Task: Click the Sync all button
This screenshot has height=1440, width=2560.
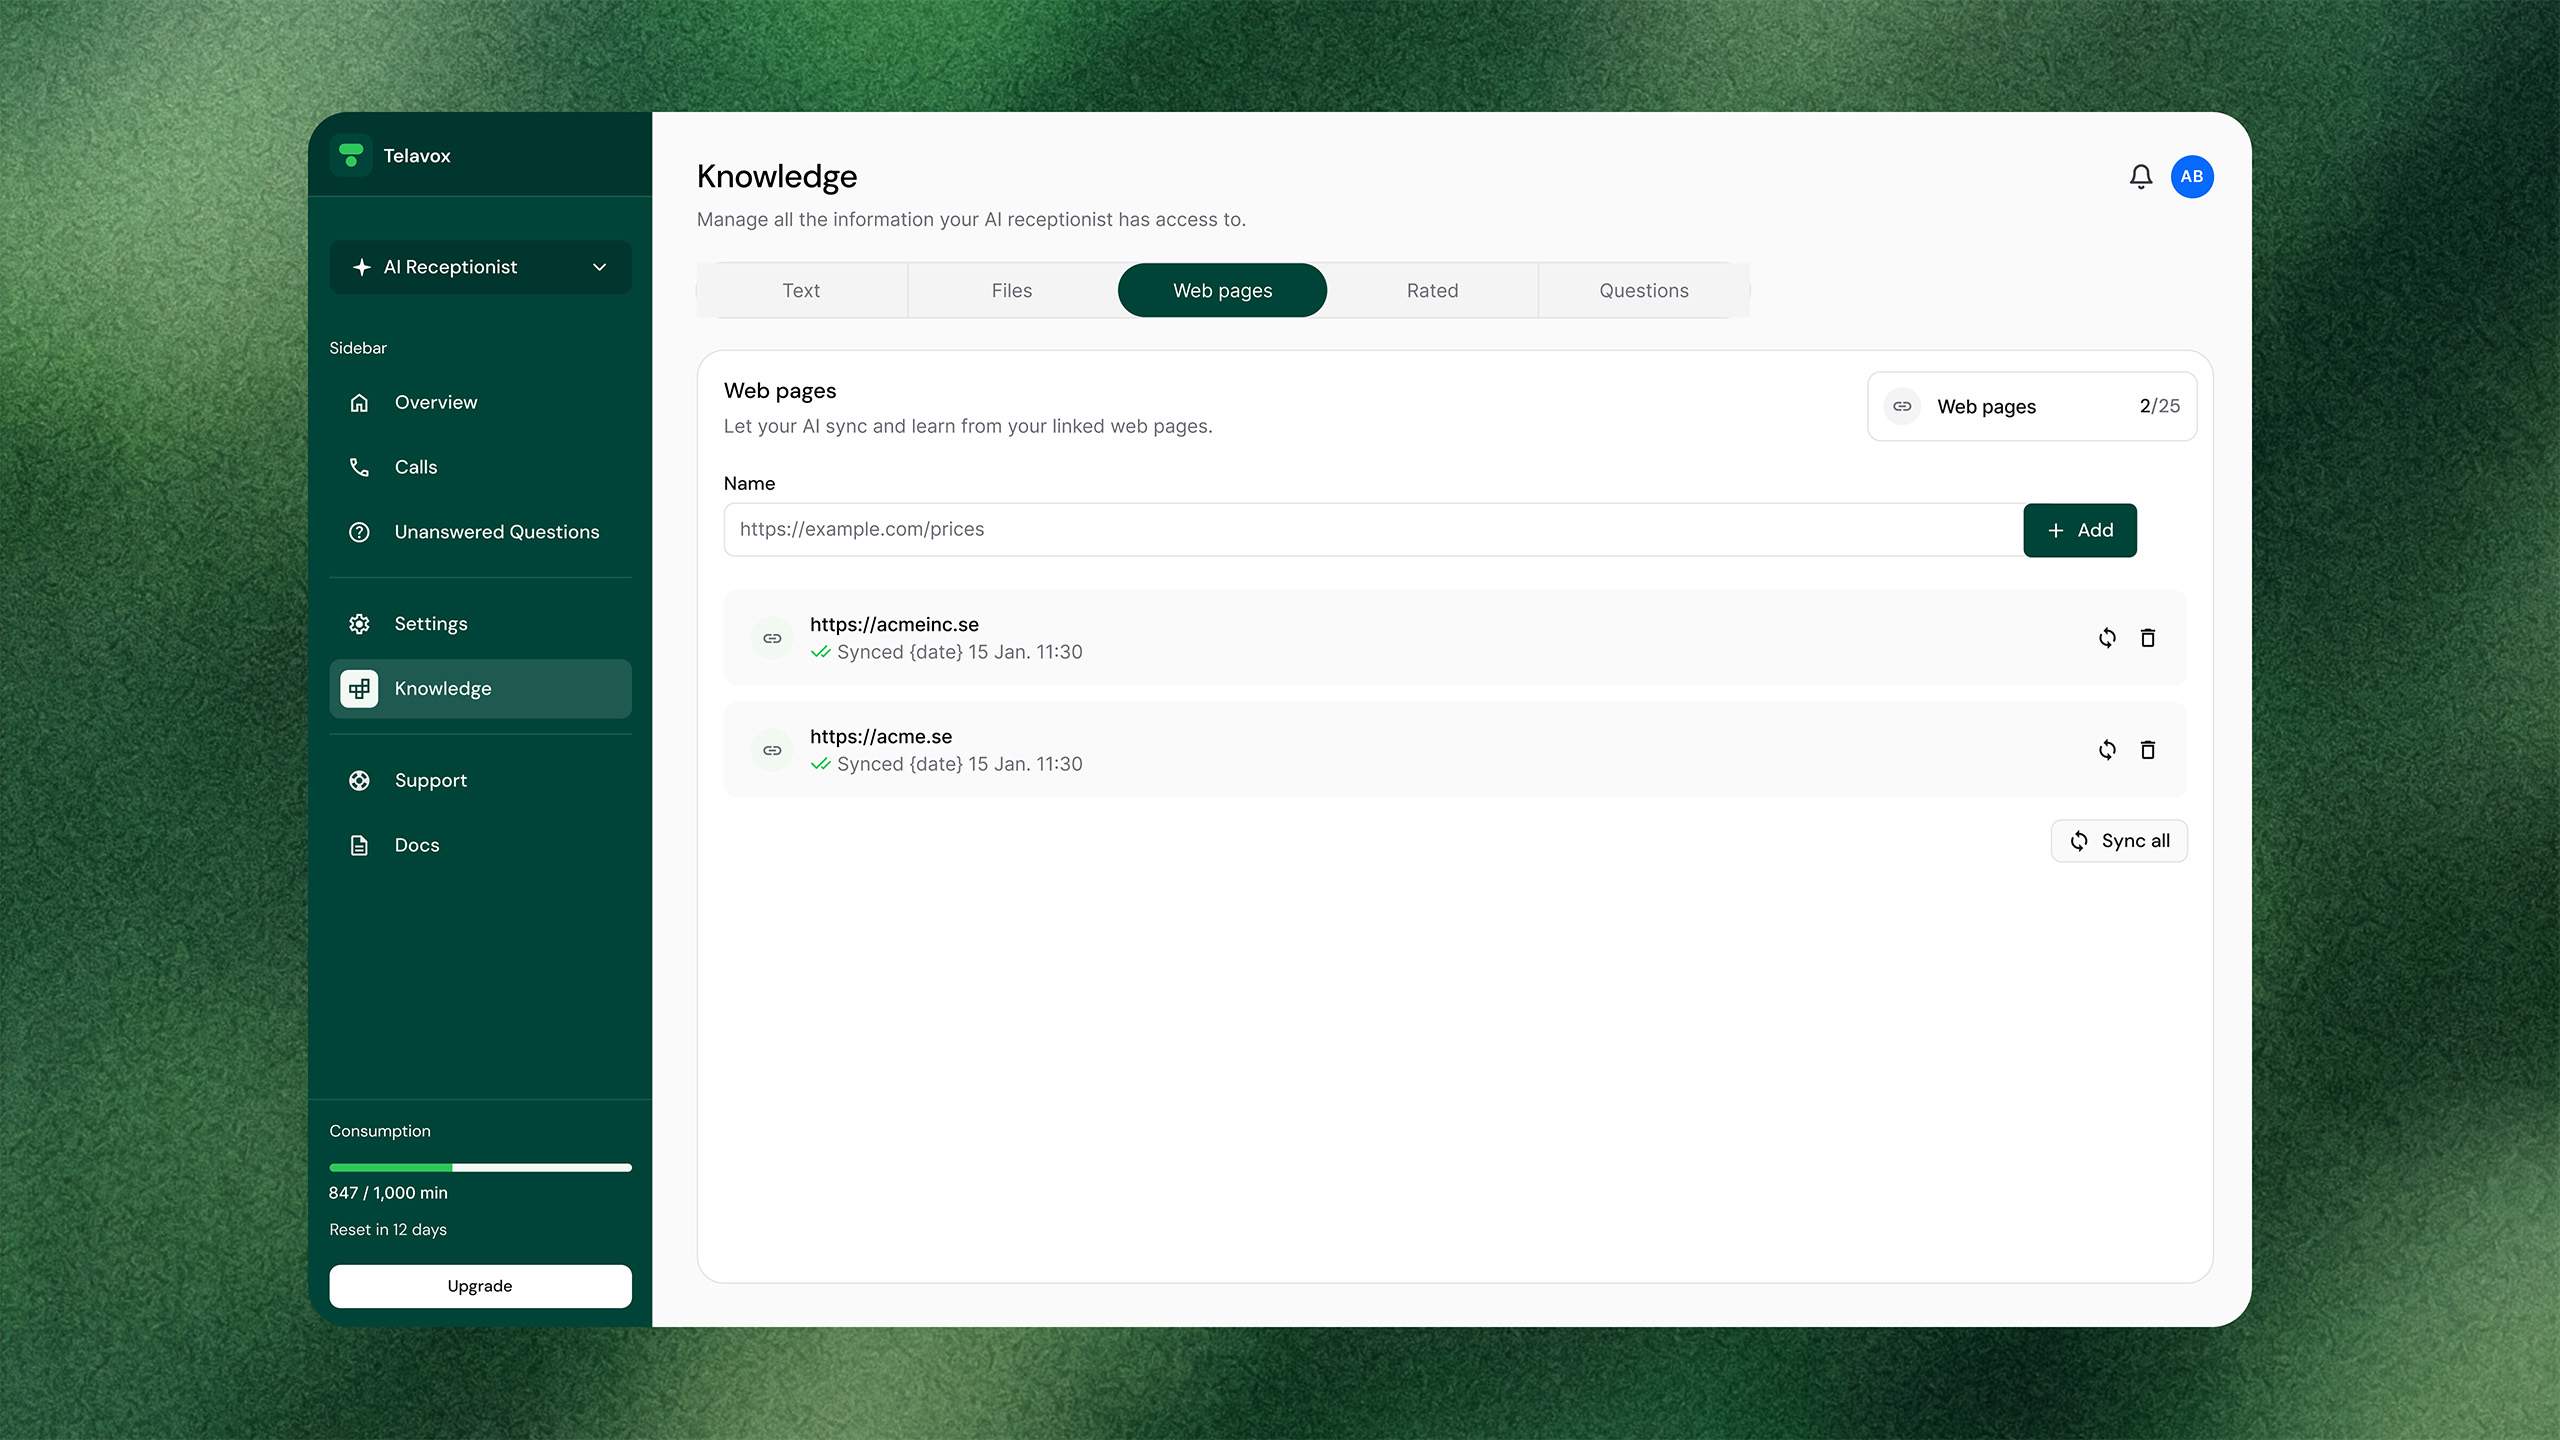Action: click(2118, 841)
